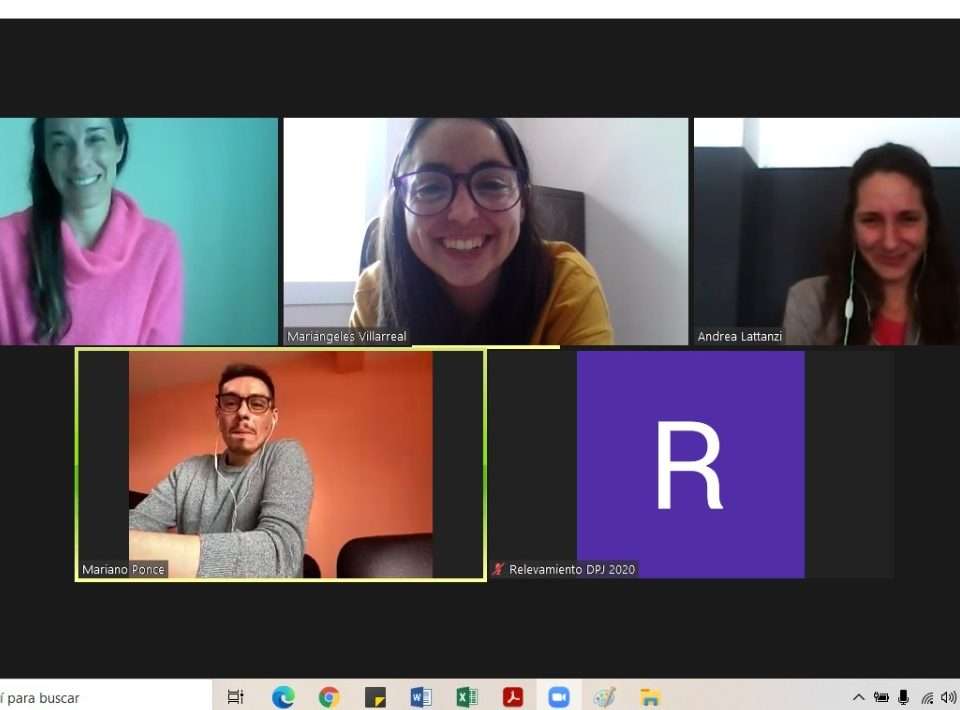The width and height of the screenshot is (960, 710).
Task: Open Microsoft Excel from the taskbar
Action: 467,697
